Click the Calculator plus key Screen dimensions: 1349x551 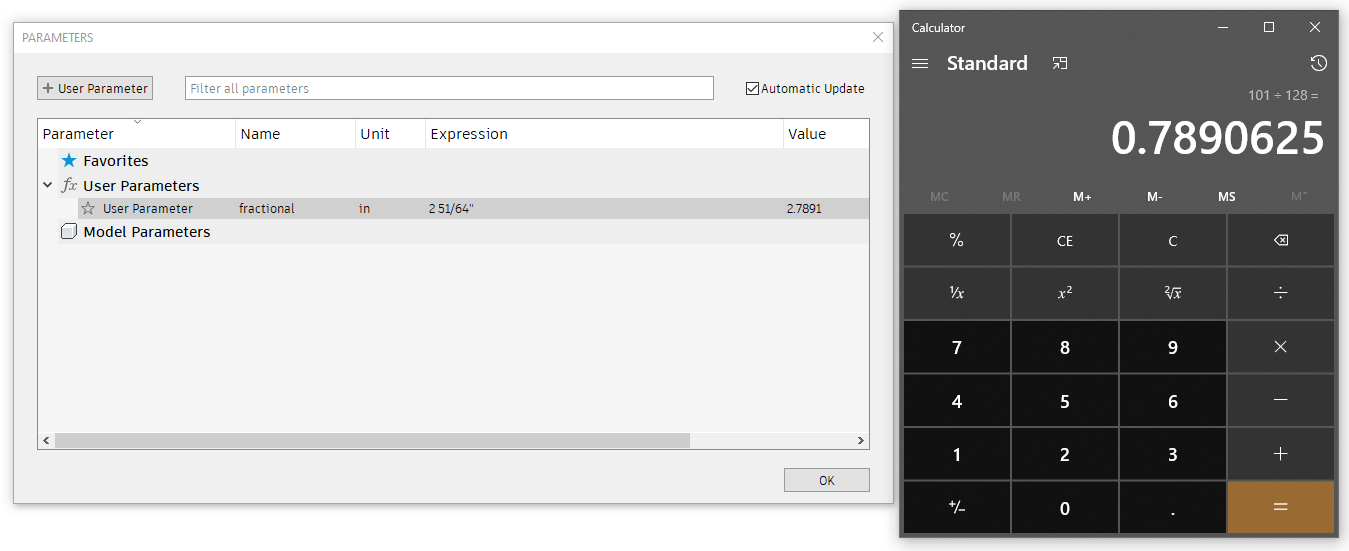1281,454
